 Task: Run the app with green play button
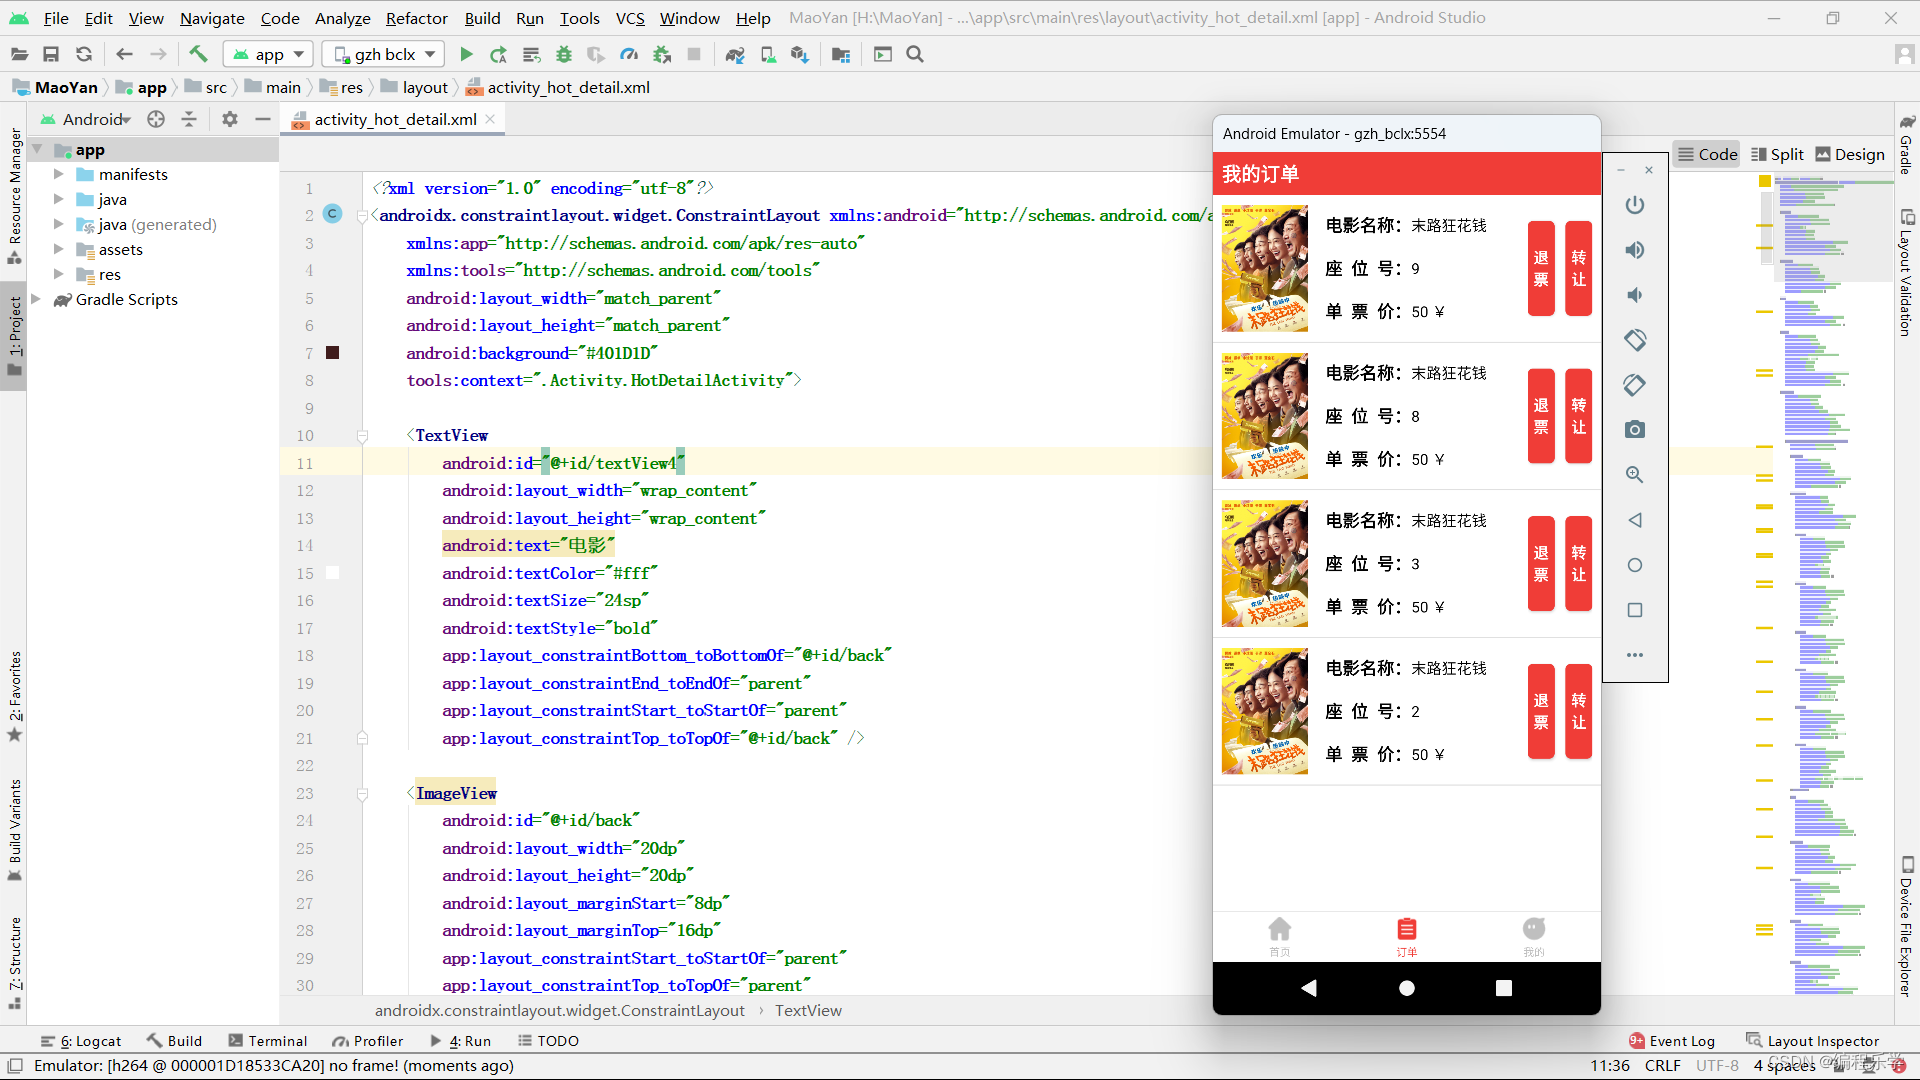tap(466, 55)
